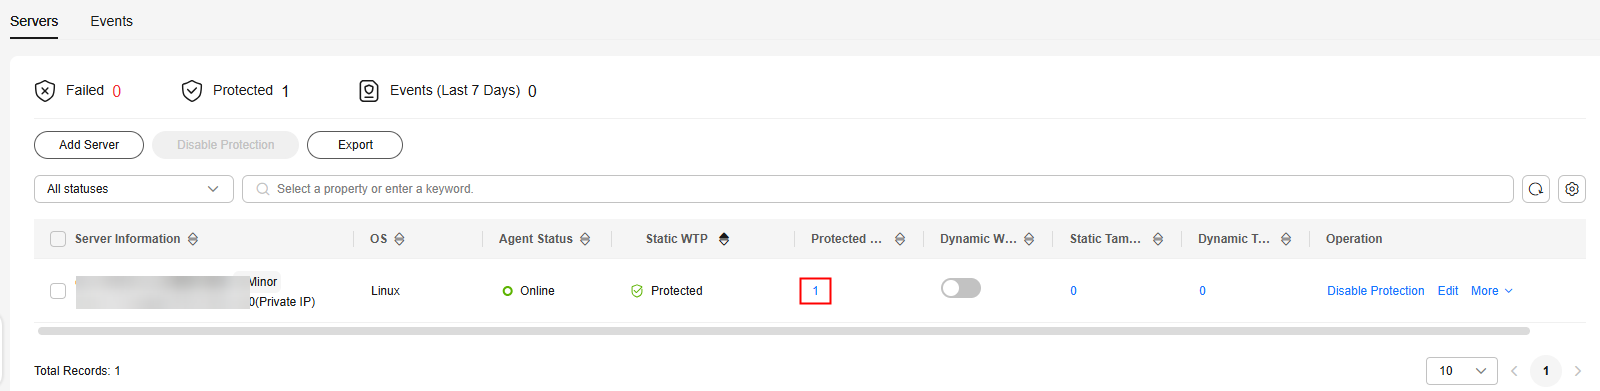Click the Add Server button

pos(89,145)
